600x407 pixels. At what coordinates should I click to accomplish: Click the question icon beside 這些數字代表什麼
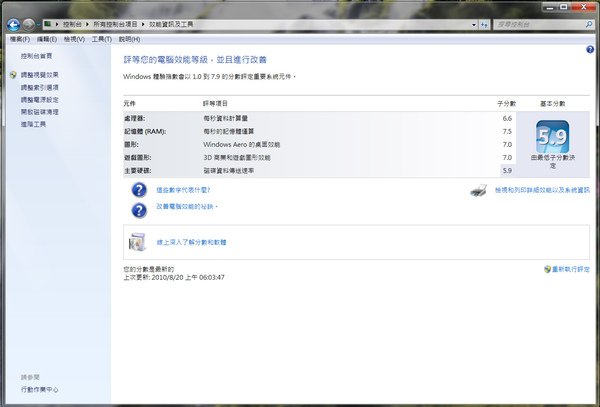[139, 190]
